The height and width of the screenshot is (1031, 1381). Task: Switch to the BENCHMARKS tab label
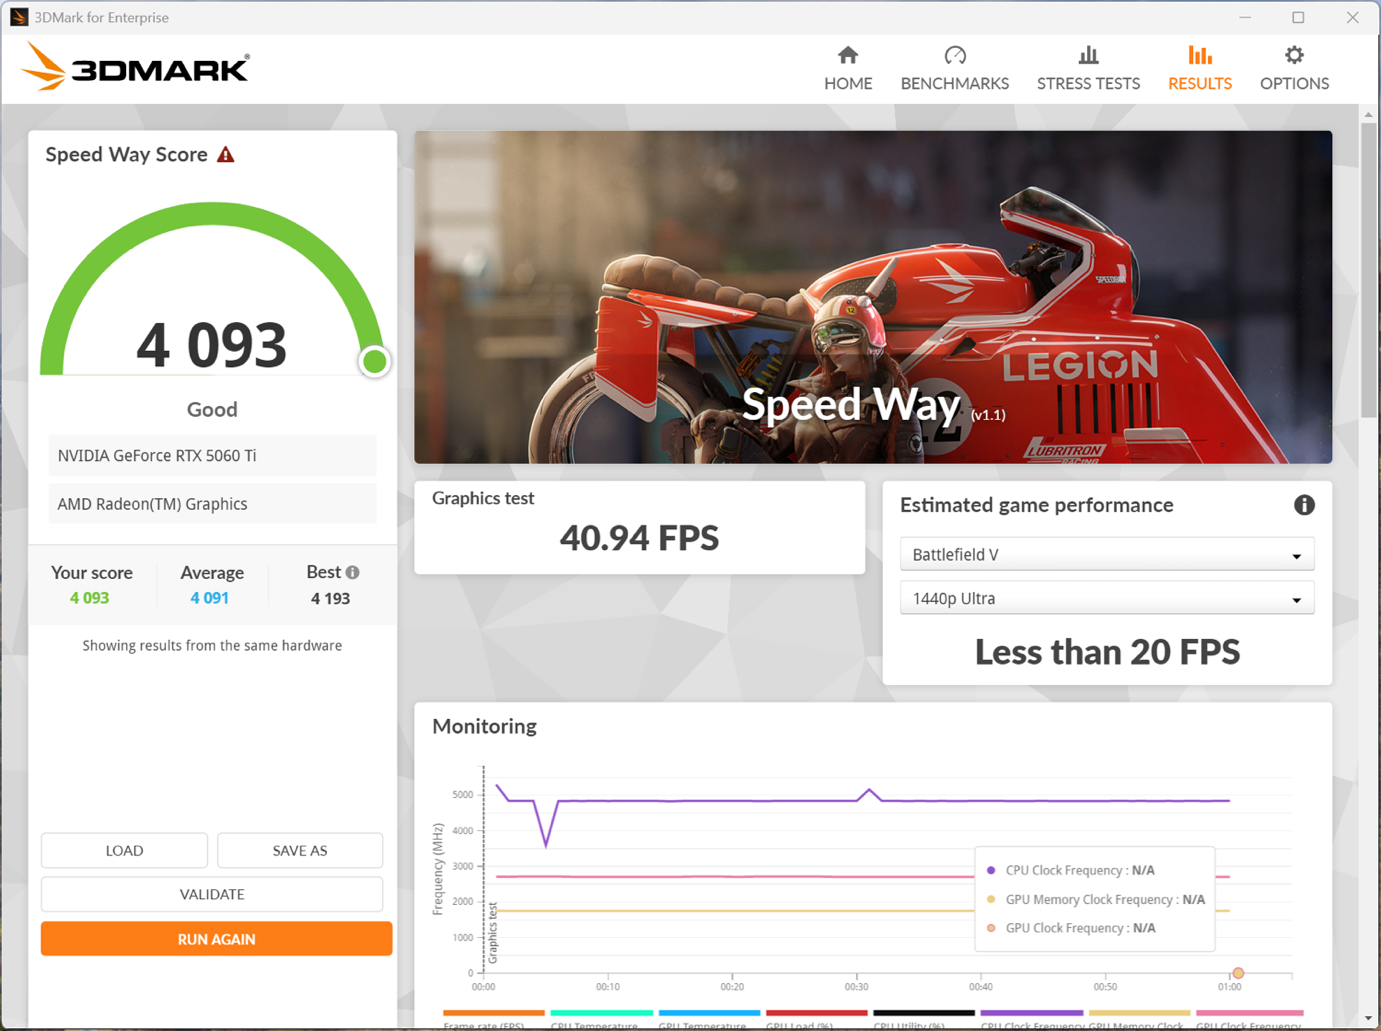[x=955, y=84]
